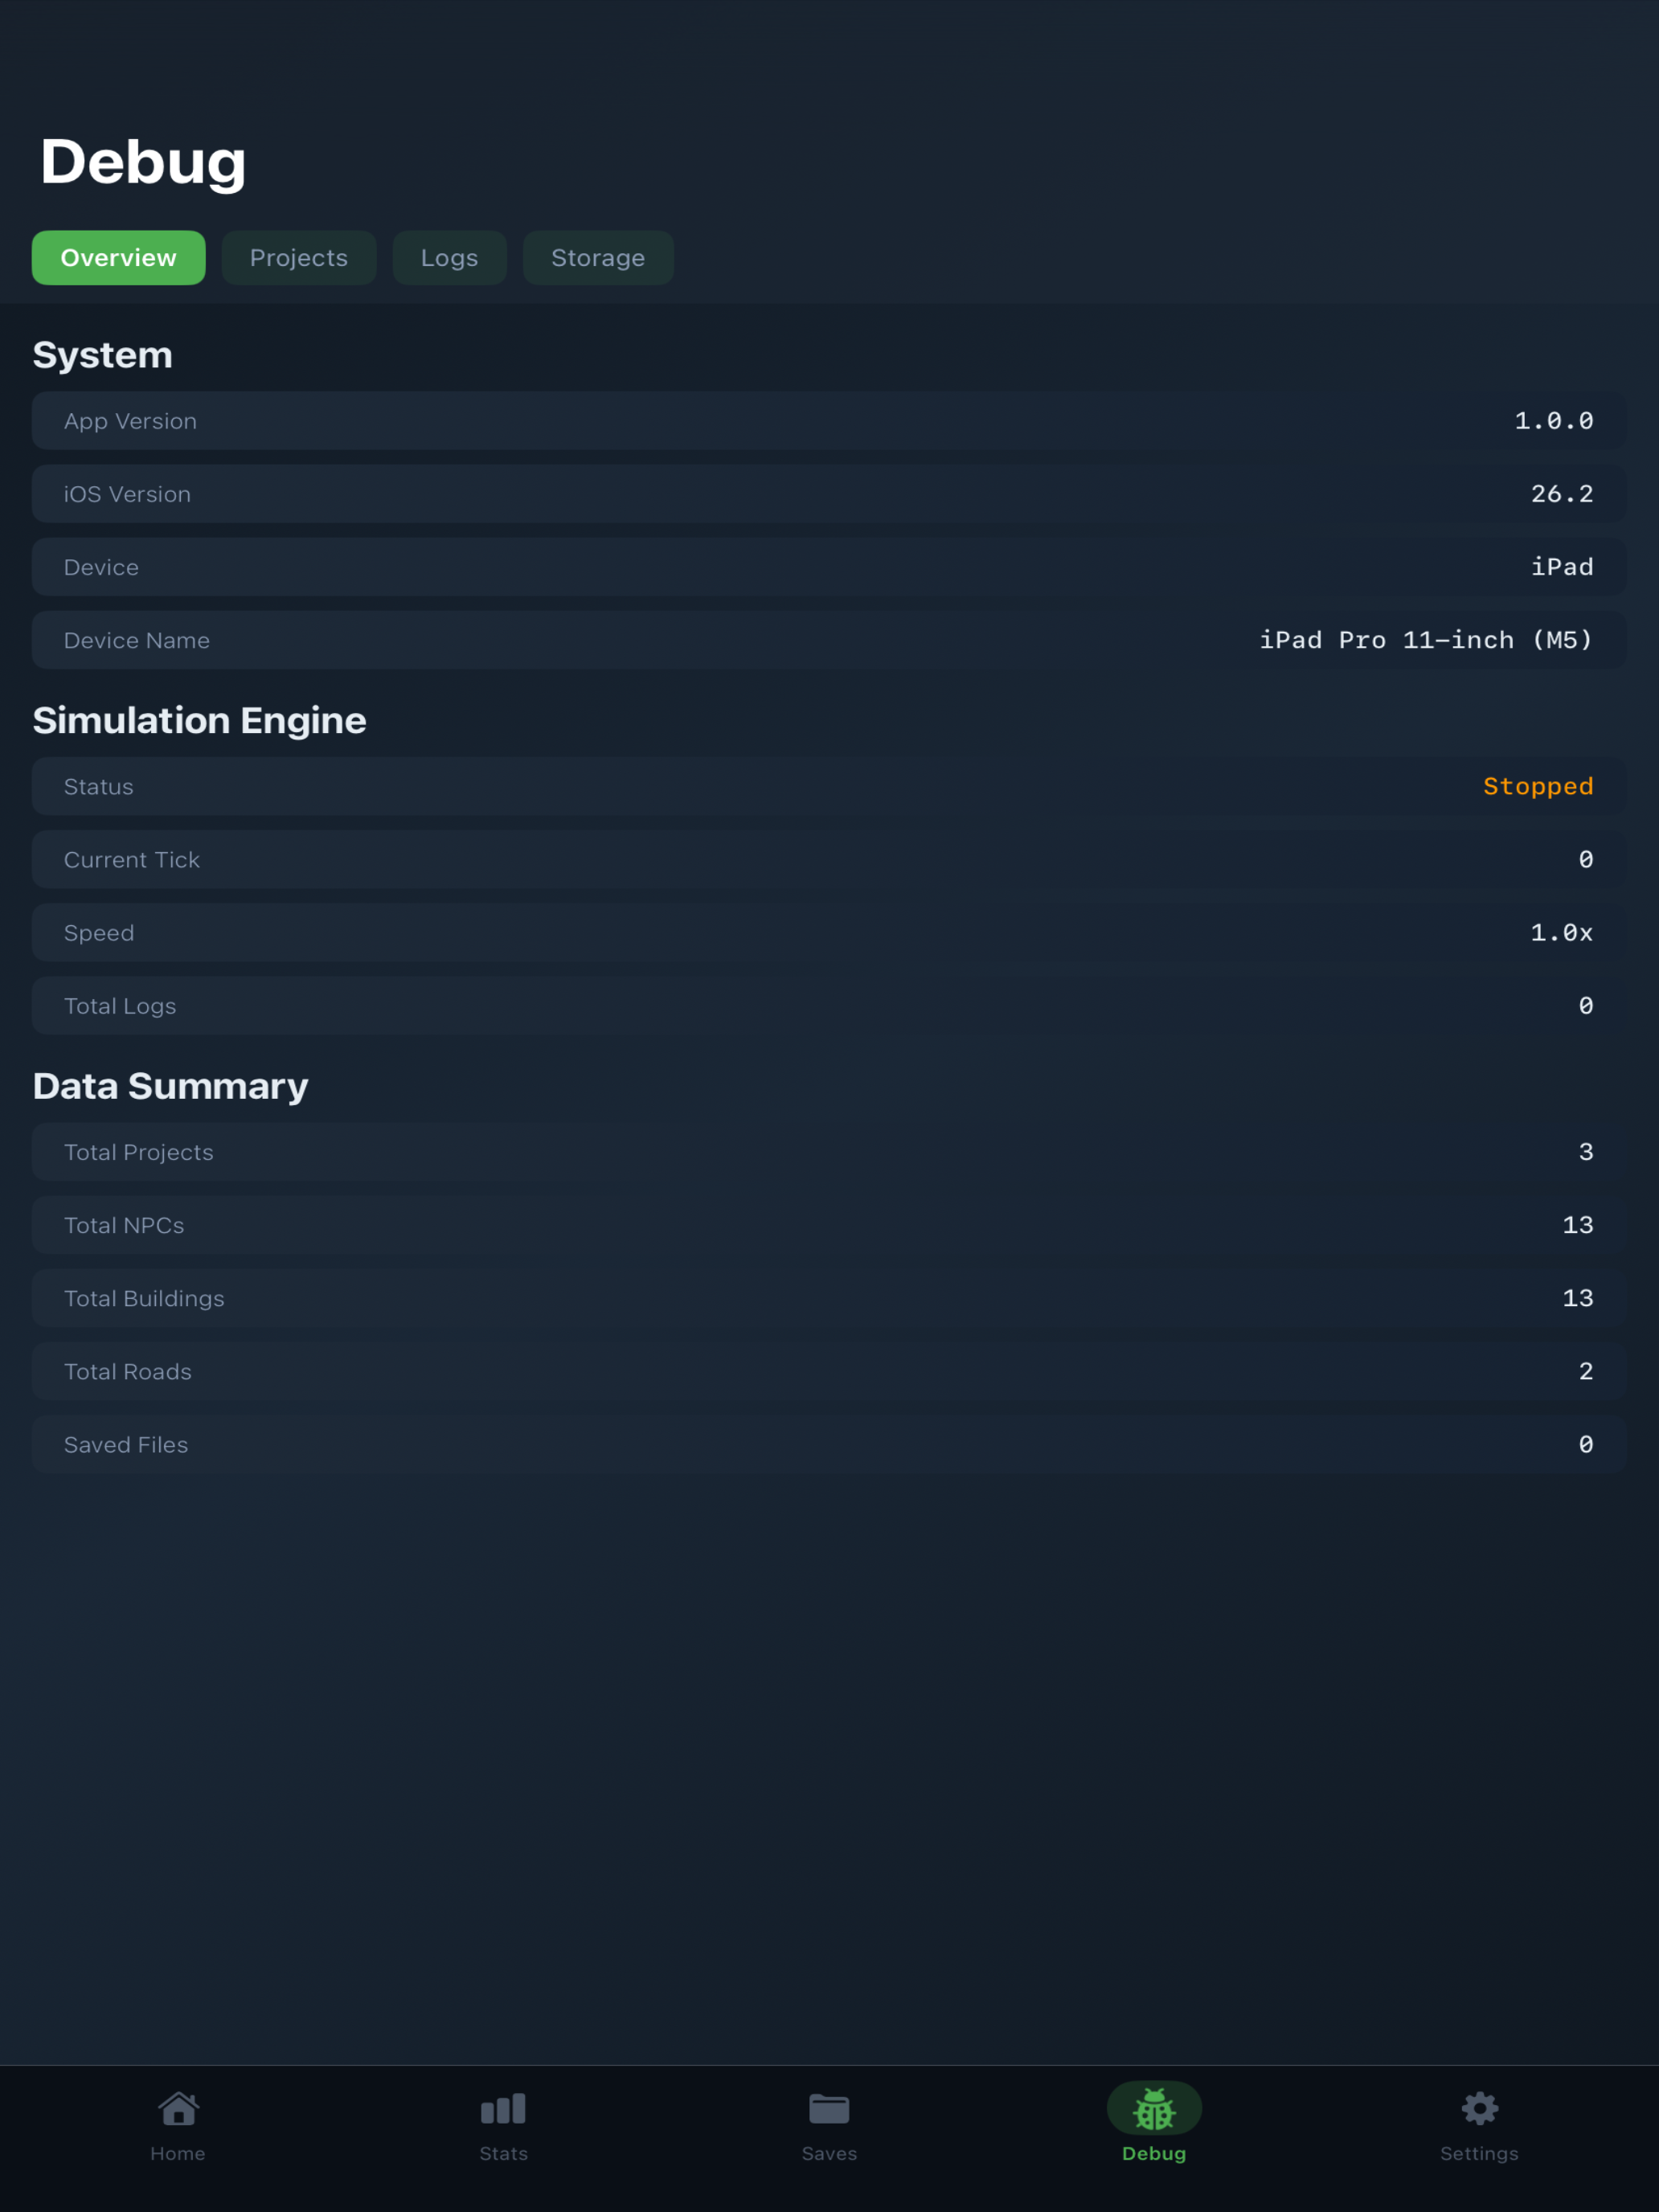Click the Total Buildings value 13
This screenshot has width=1659, height=2212.
pyautogui.click(x=1578, y=1298)
